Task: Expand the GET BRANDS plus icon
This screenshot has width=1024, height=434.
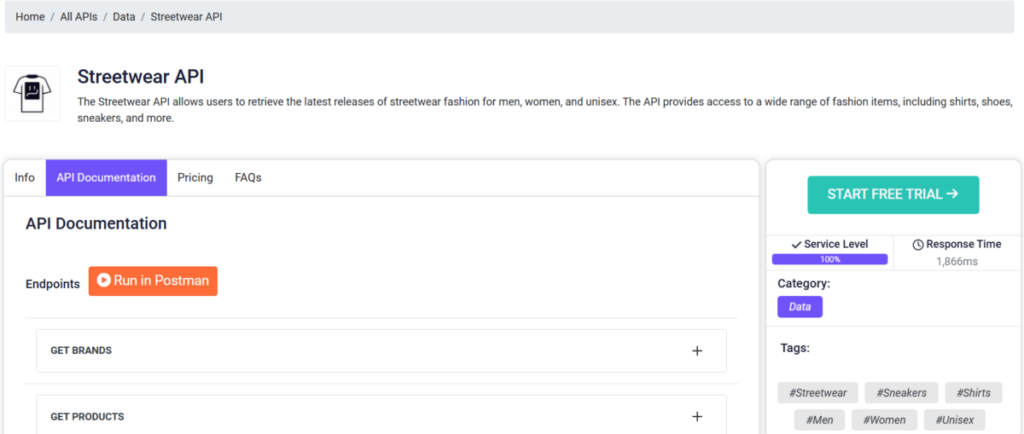Action: point(697,351)
